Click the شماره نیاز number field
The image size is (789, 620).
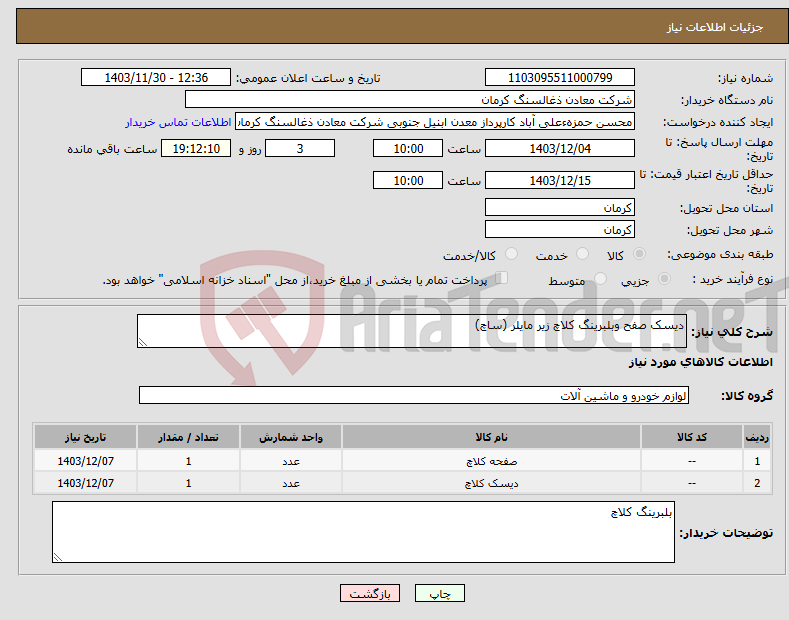[560, 78]
